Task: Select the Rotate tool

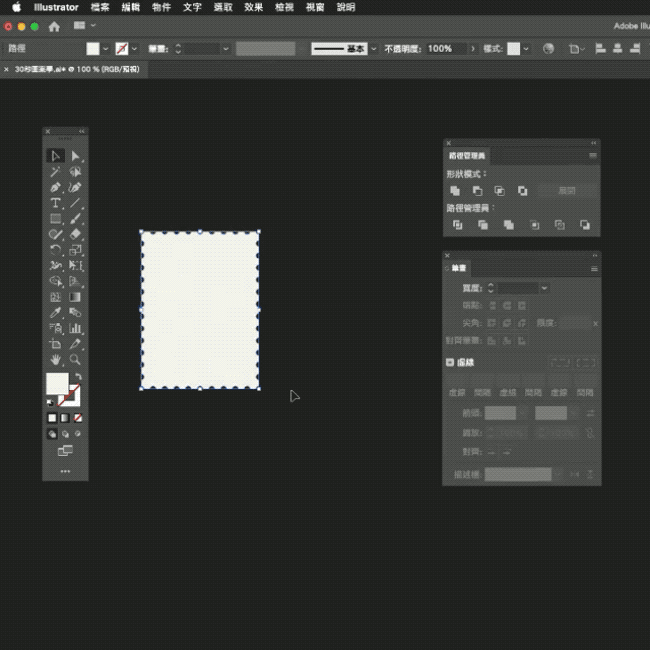Action: click(x=56, y=250)
